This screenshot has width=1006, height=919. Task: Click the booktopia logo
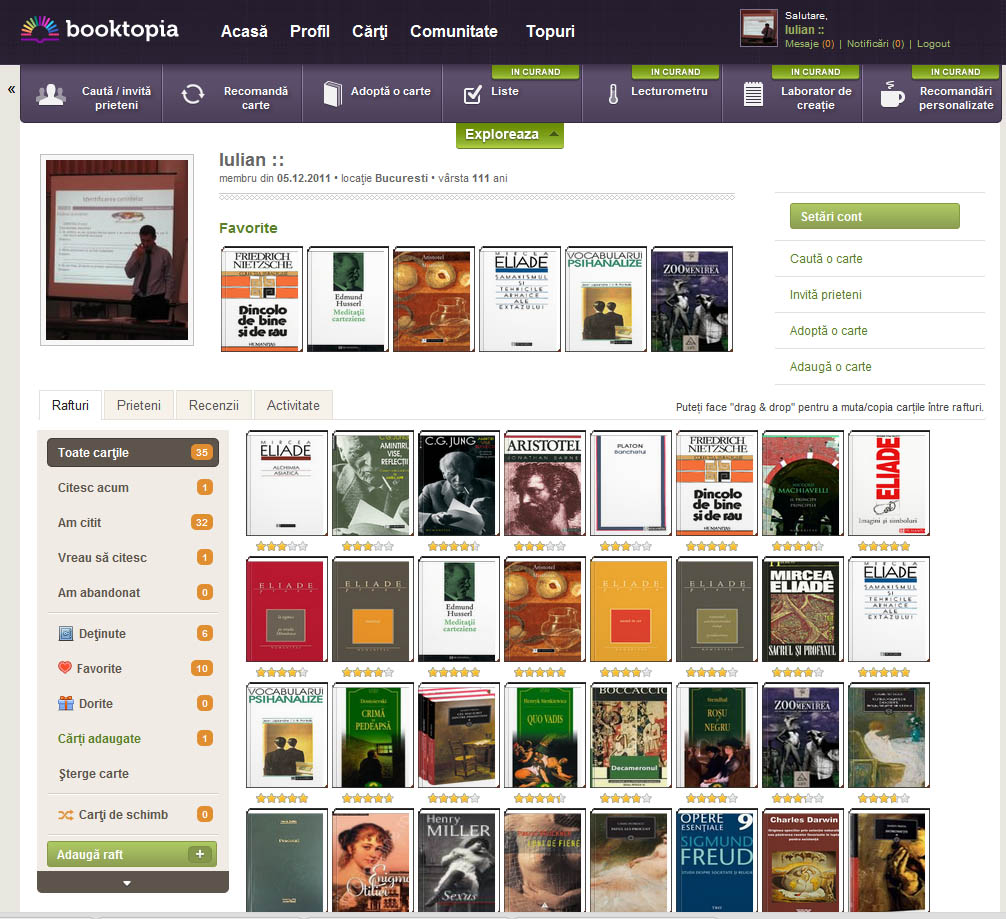(99, 30)
